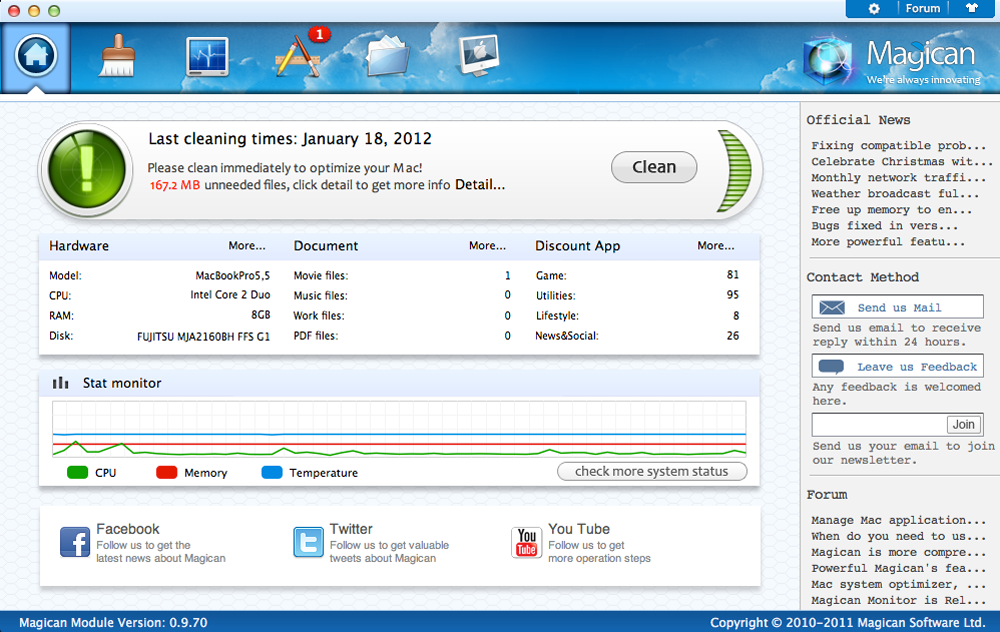Click the 167.2 MB unneeded files text
Viewport: 1000px width, 632px height.
[175, 185]
